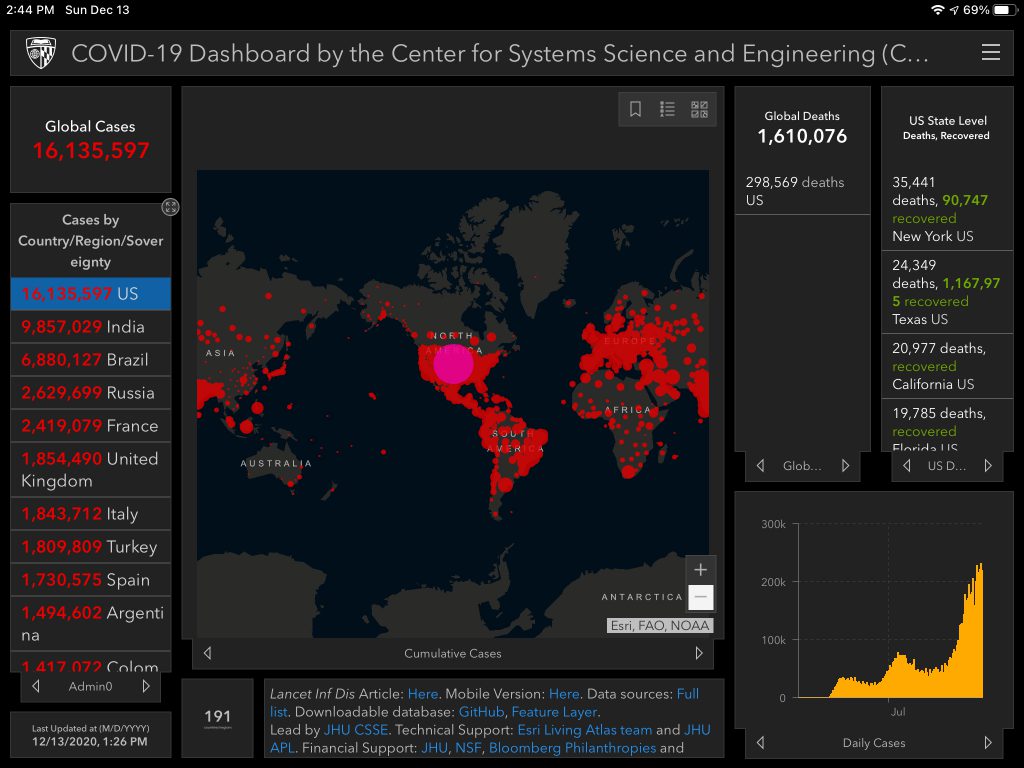
Task: Zoom out on the map
Action: (x=701, y=598)
